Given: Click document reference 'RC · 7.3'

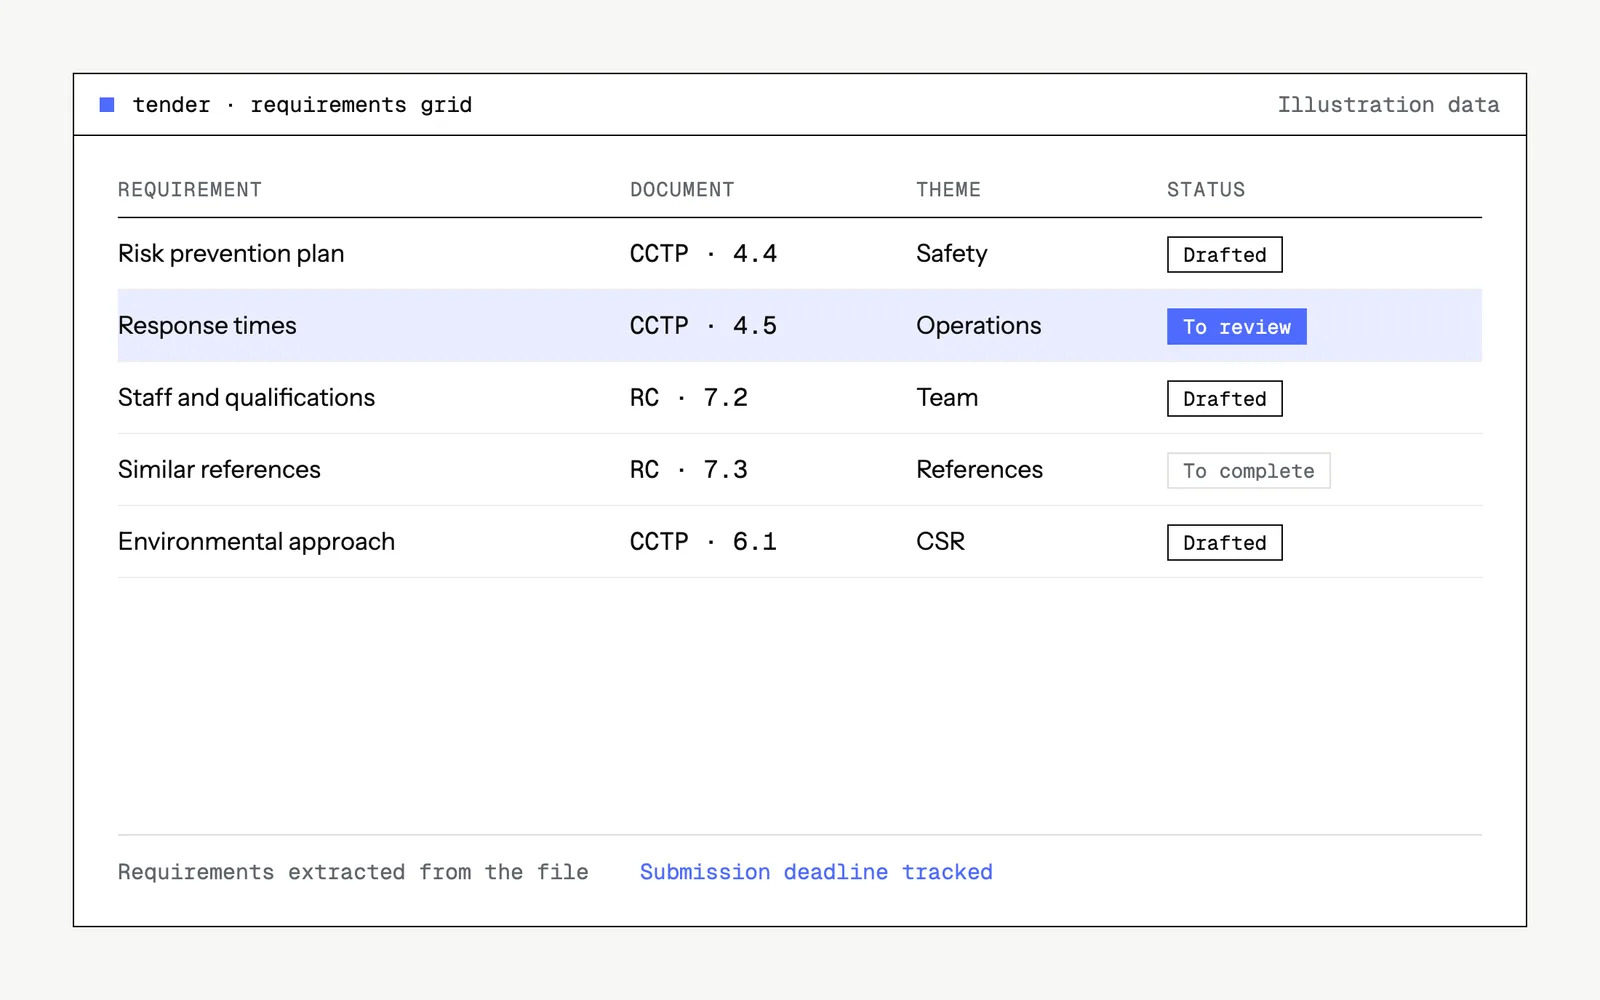Looking at the screenshot, I should 689,470.
